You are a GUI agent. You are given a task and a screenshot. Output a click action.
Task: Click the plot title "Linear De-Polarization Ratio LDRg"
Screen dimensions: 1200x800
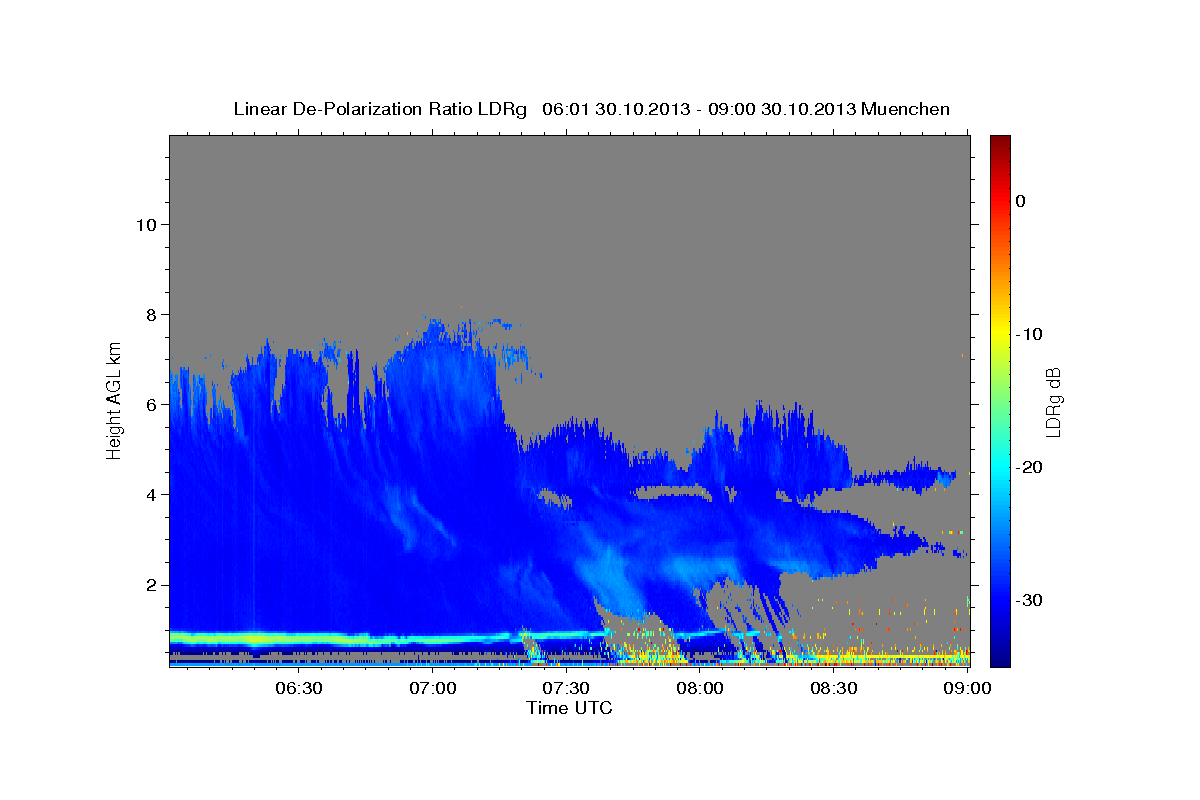[x=380, y=109]
